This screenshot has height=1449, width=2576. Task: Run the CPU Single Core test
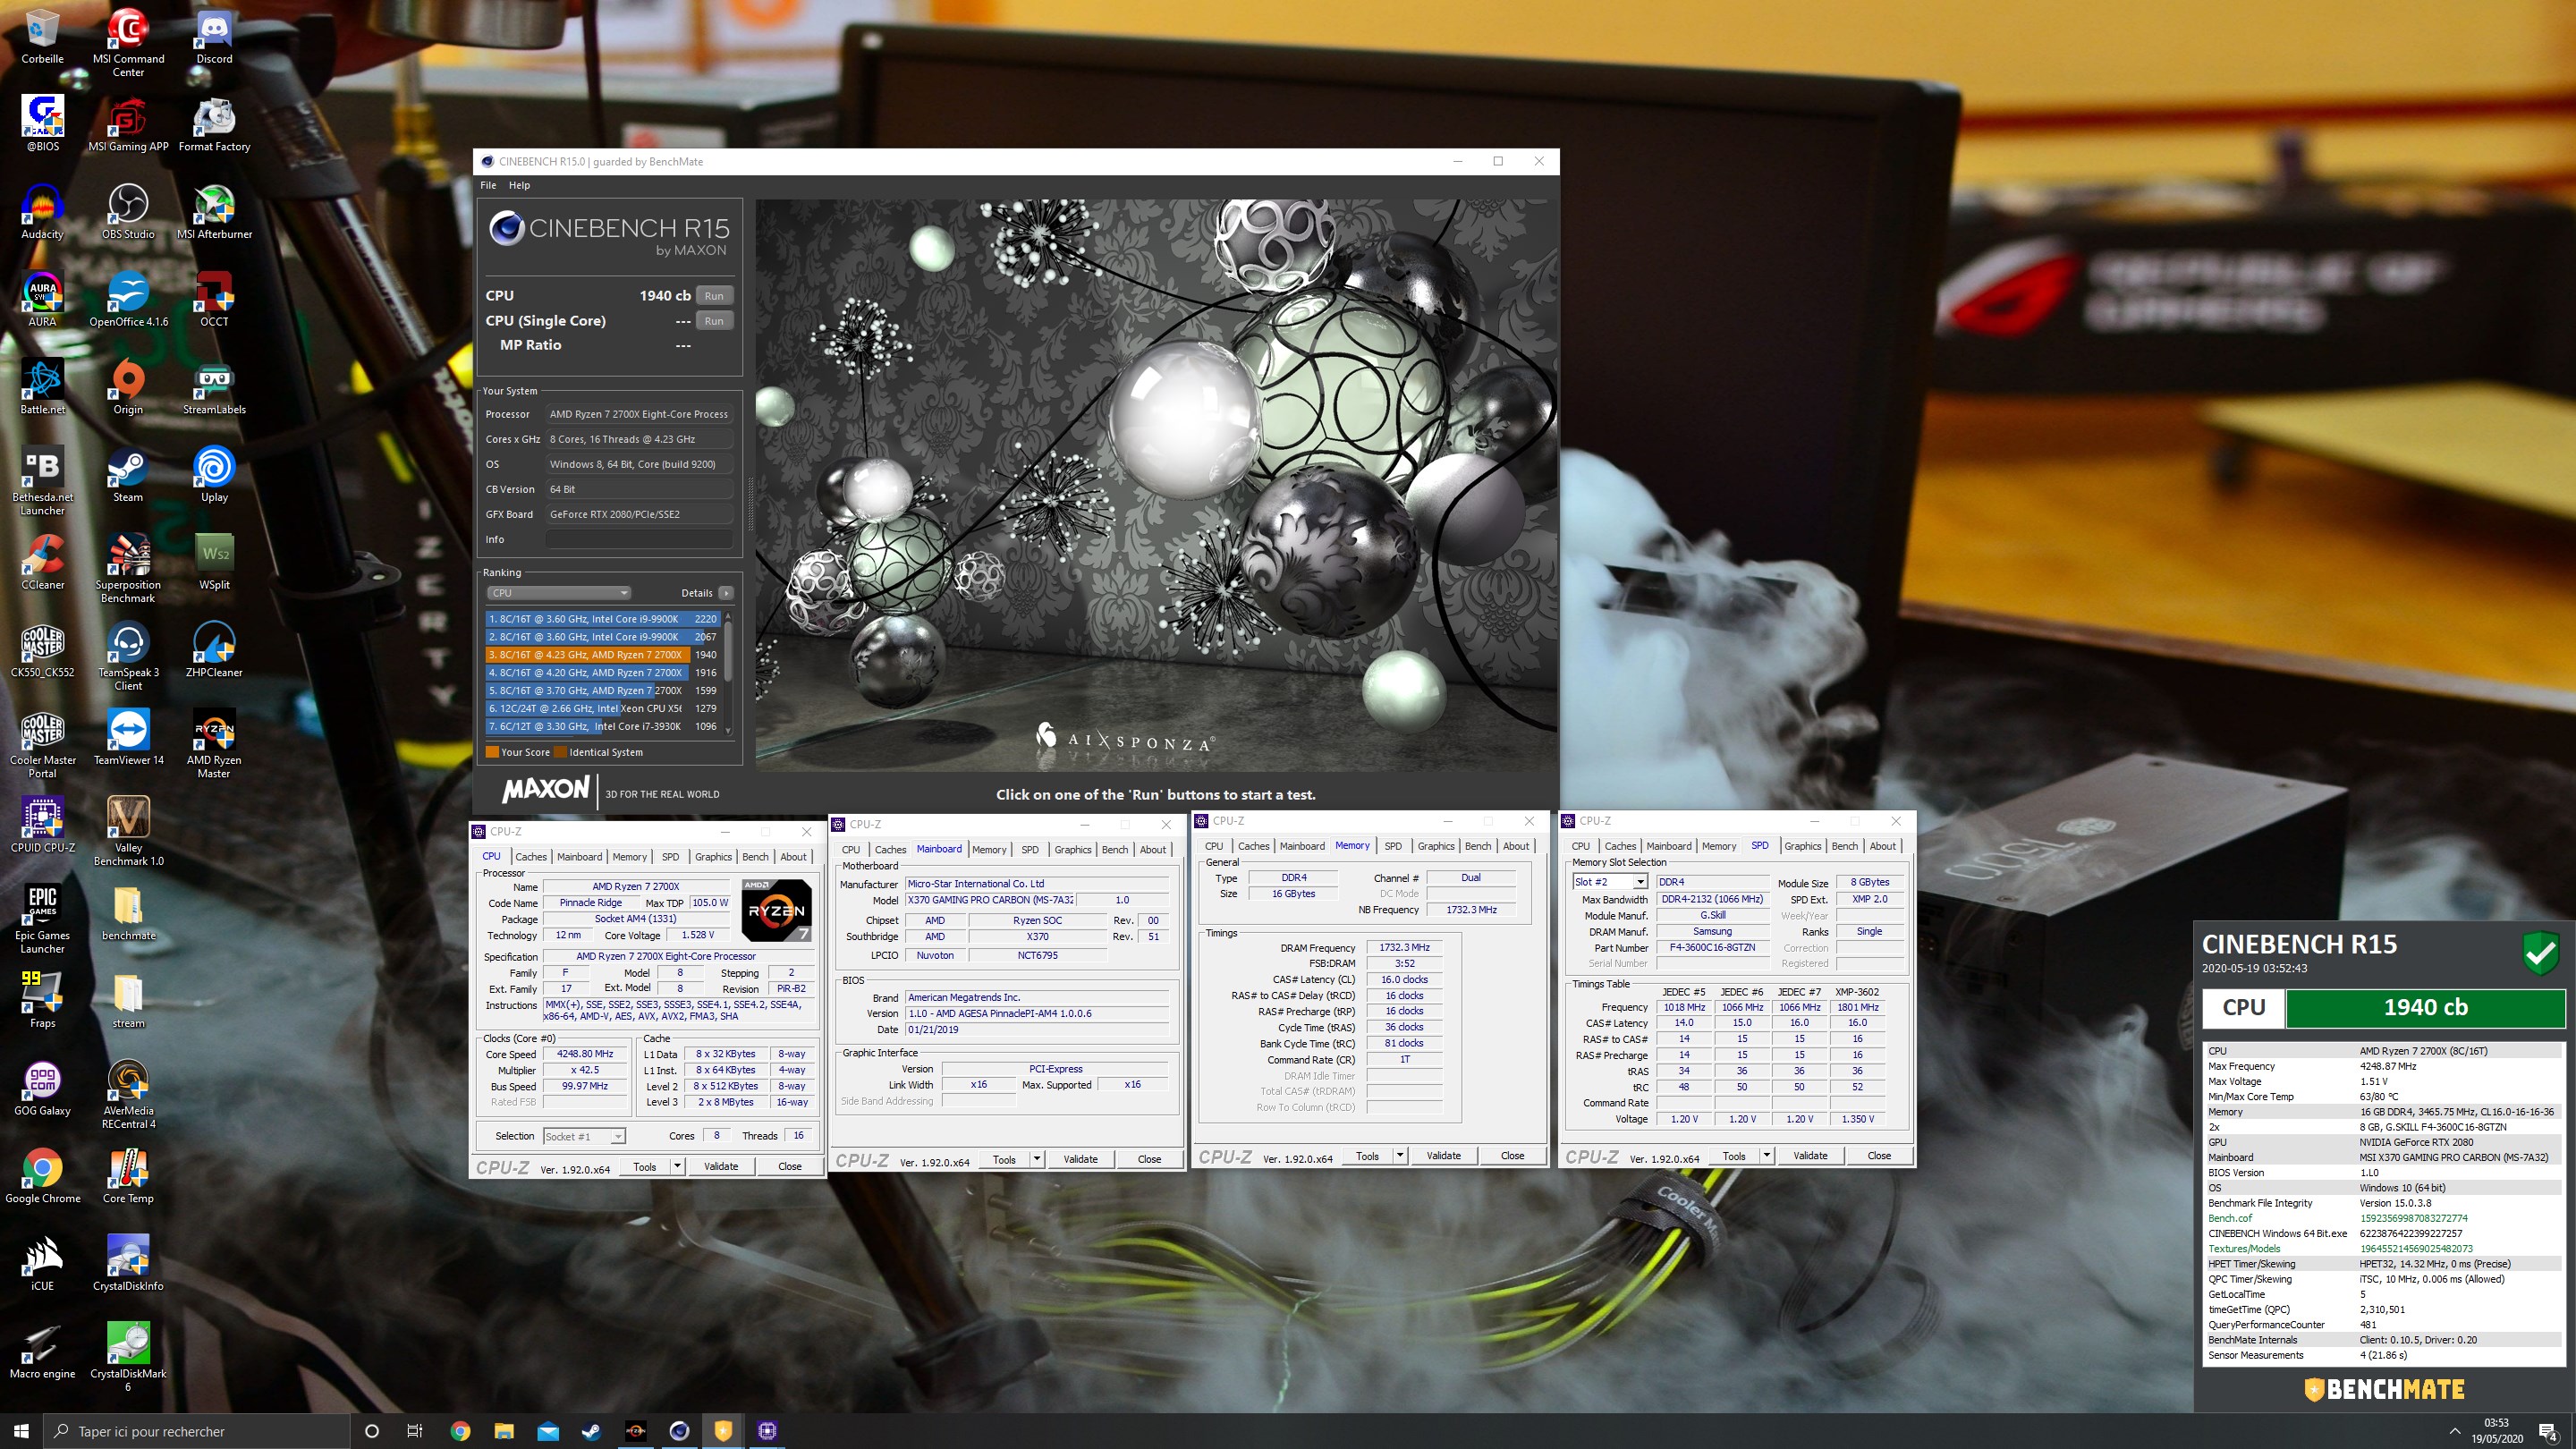(x=714, y=321)
